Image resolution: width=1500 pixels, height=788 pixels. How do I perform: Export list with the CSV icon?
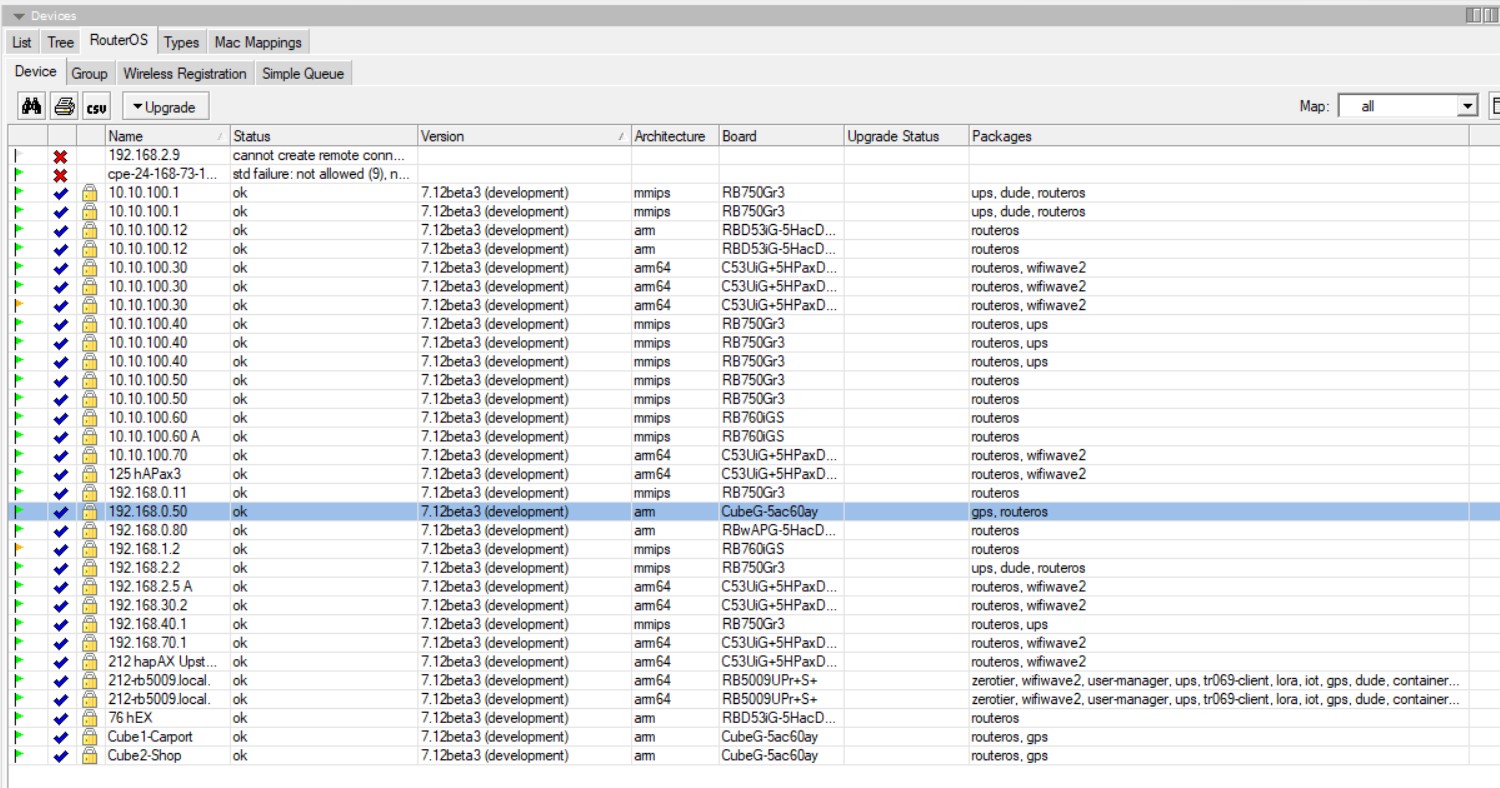[96, 106]
